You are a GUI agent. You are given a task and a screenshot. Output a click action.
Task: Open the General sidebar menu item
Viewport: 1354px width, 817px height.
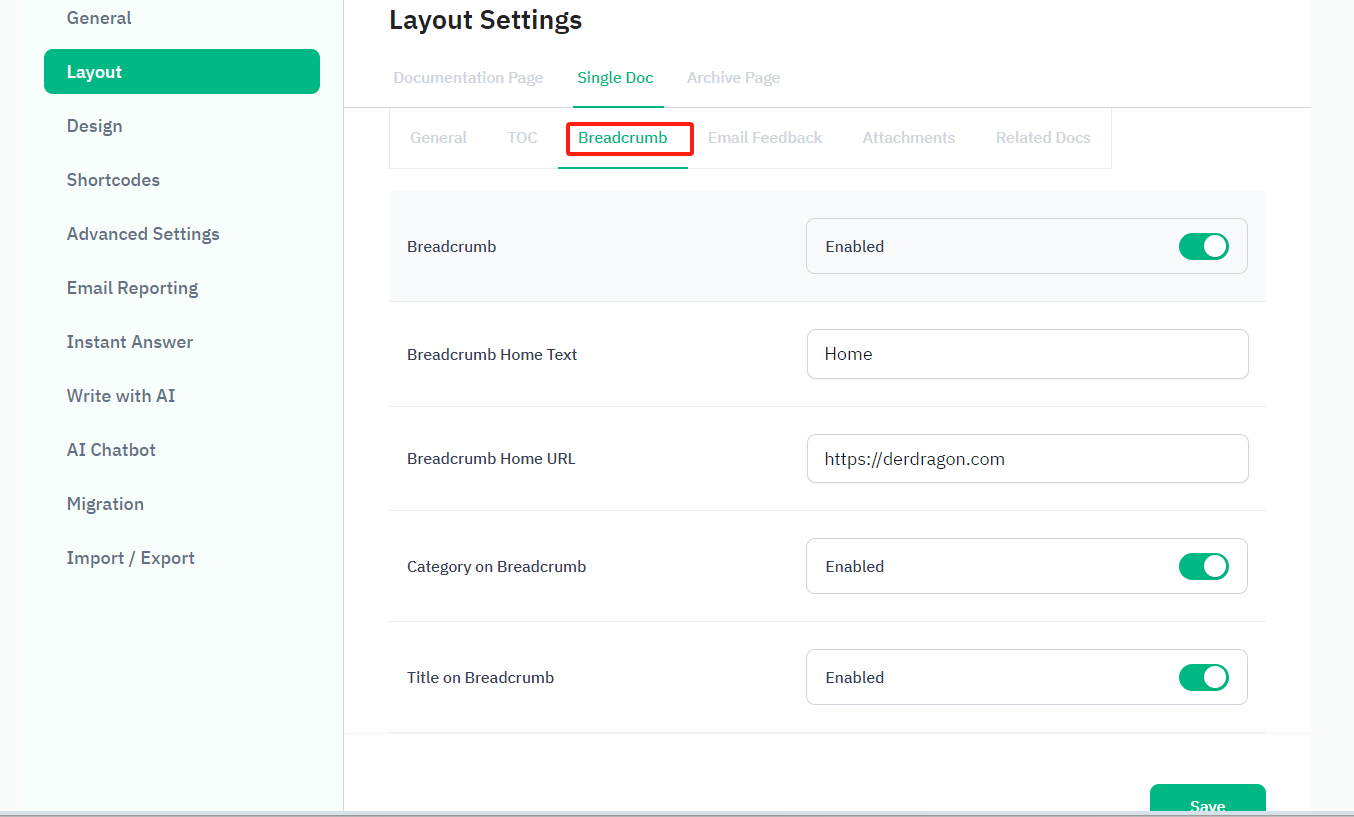99,18
